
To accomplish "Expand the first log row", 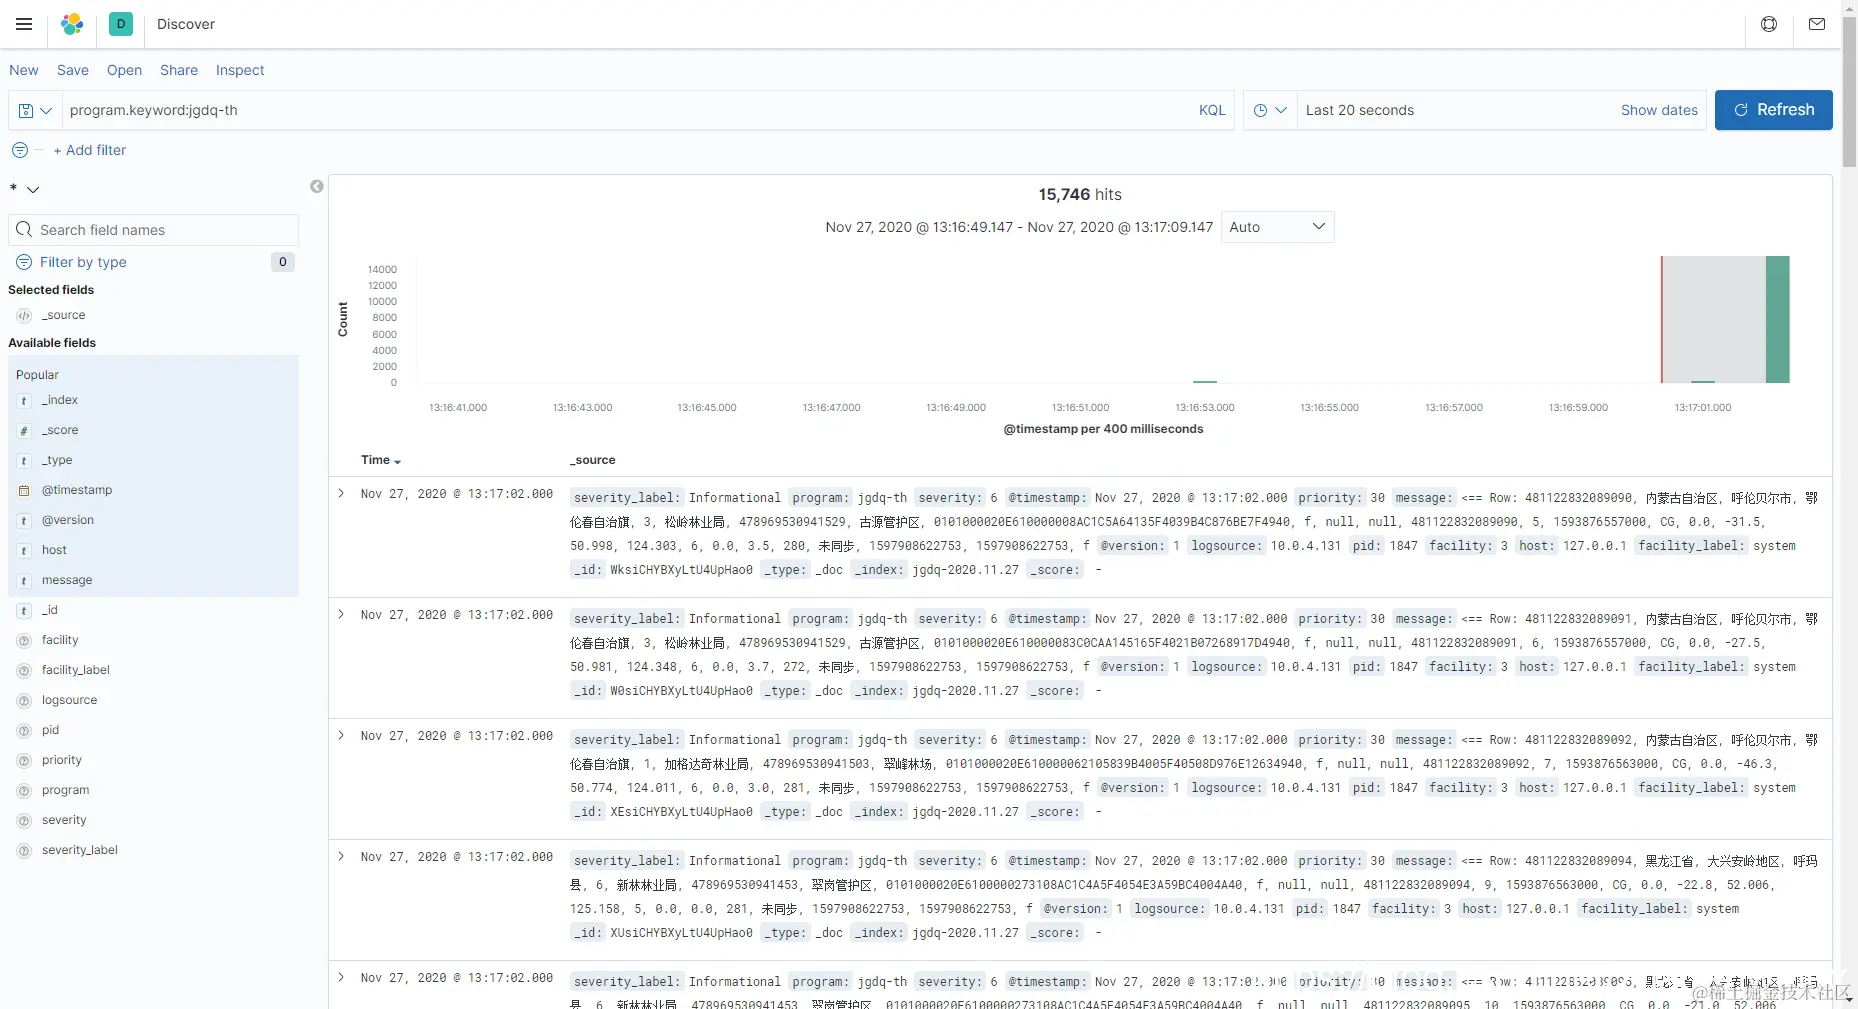I will point(341,493).
